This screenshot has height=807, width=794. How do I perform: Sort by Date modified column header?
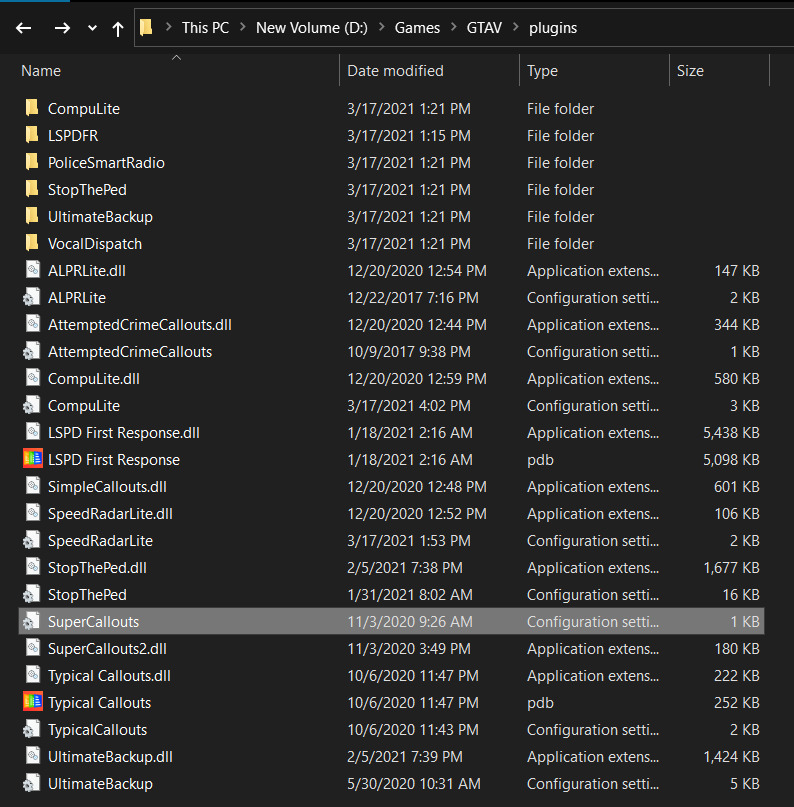tap(395, 71)
